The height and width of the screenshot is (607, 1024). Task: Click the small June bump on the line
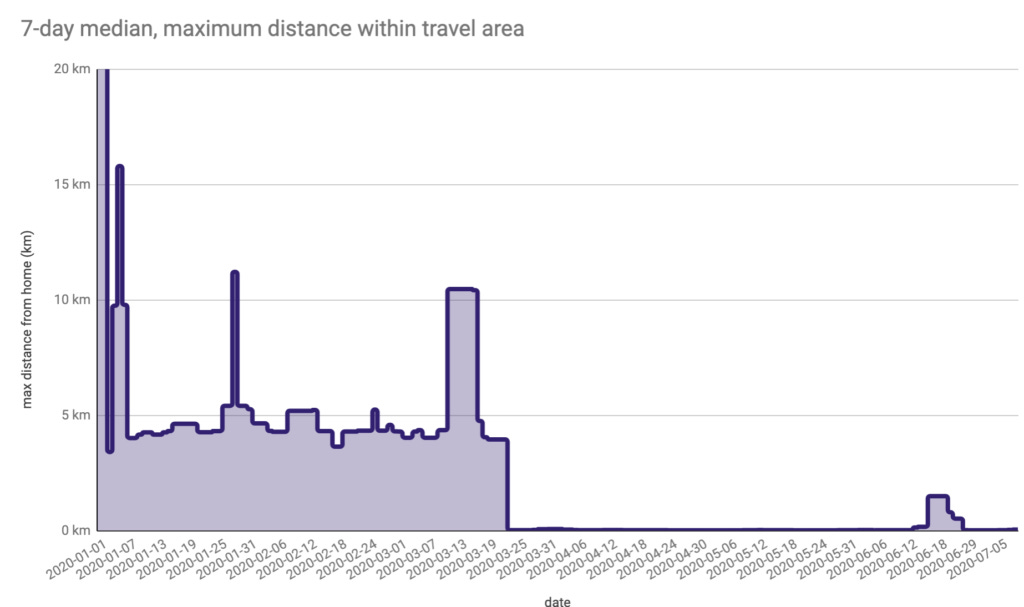tap(937, 497)
